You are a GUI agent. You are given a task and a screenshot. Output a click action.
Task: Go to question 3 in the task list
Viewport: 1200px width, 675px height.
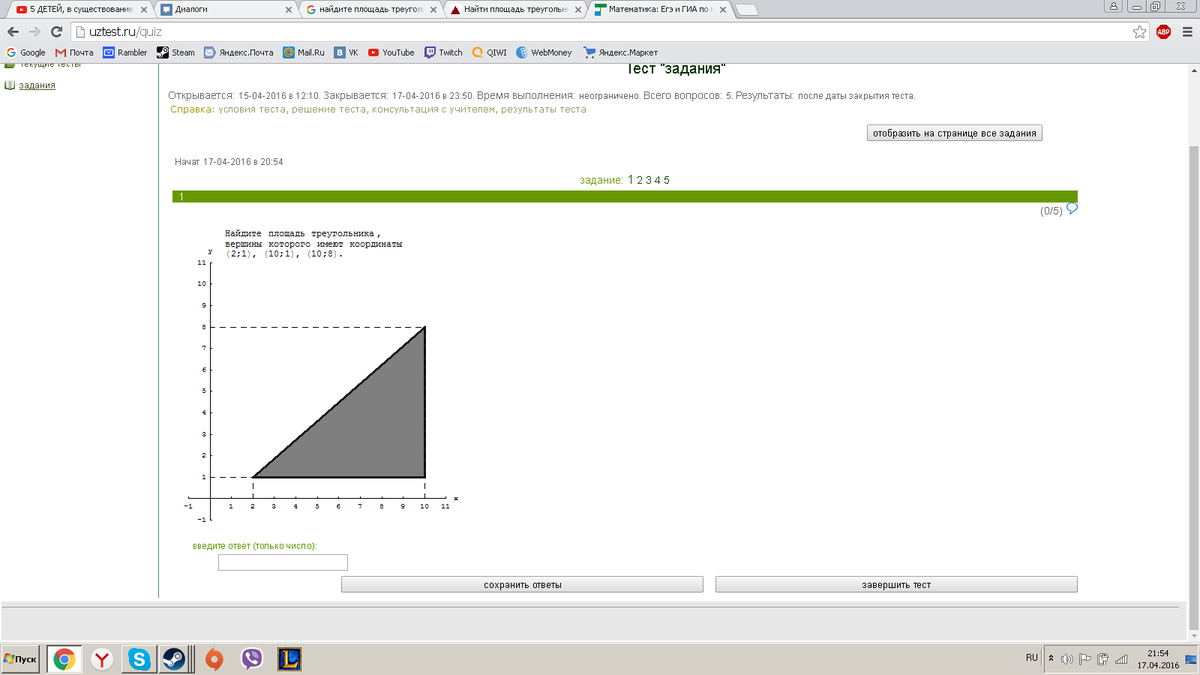click(648, 180)
